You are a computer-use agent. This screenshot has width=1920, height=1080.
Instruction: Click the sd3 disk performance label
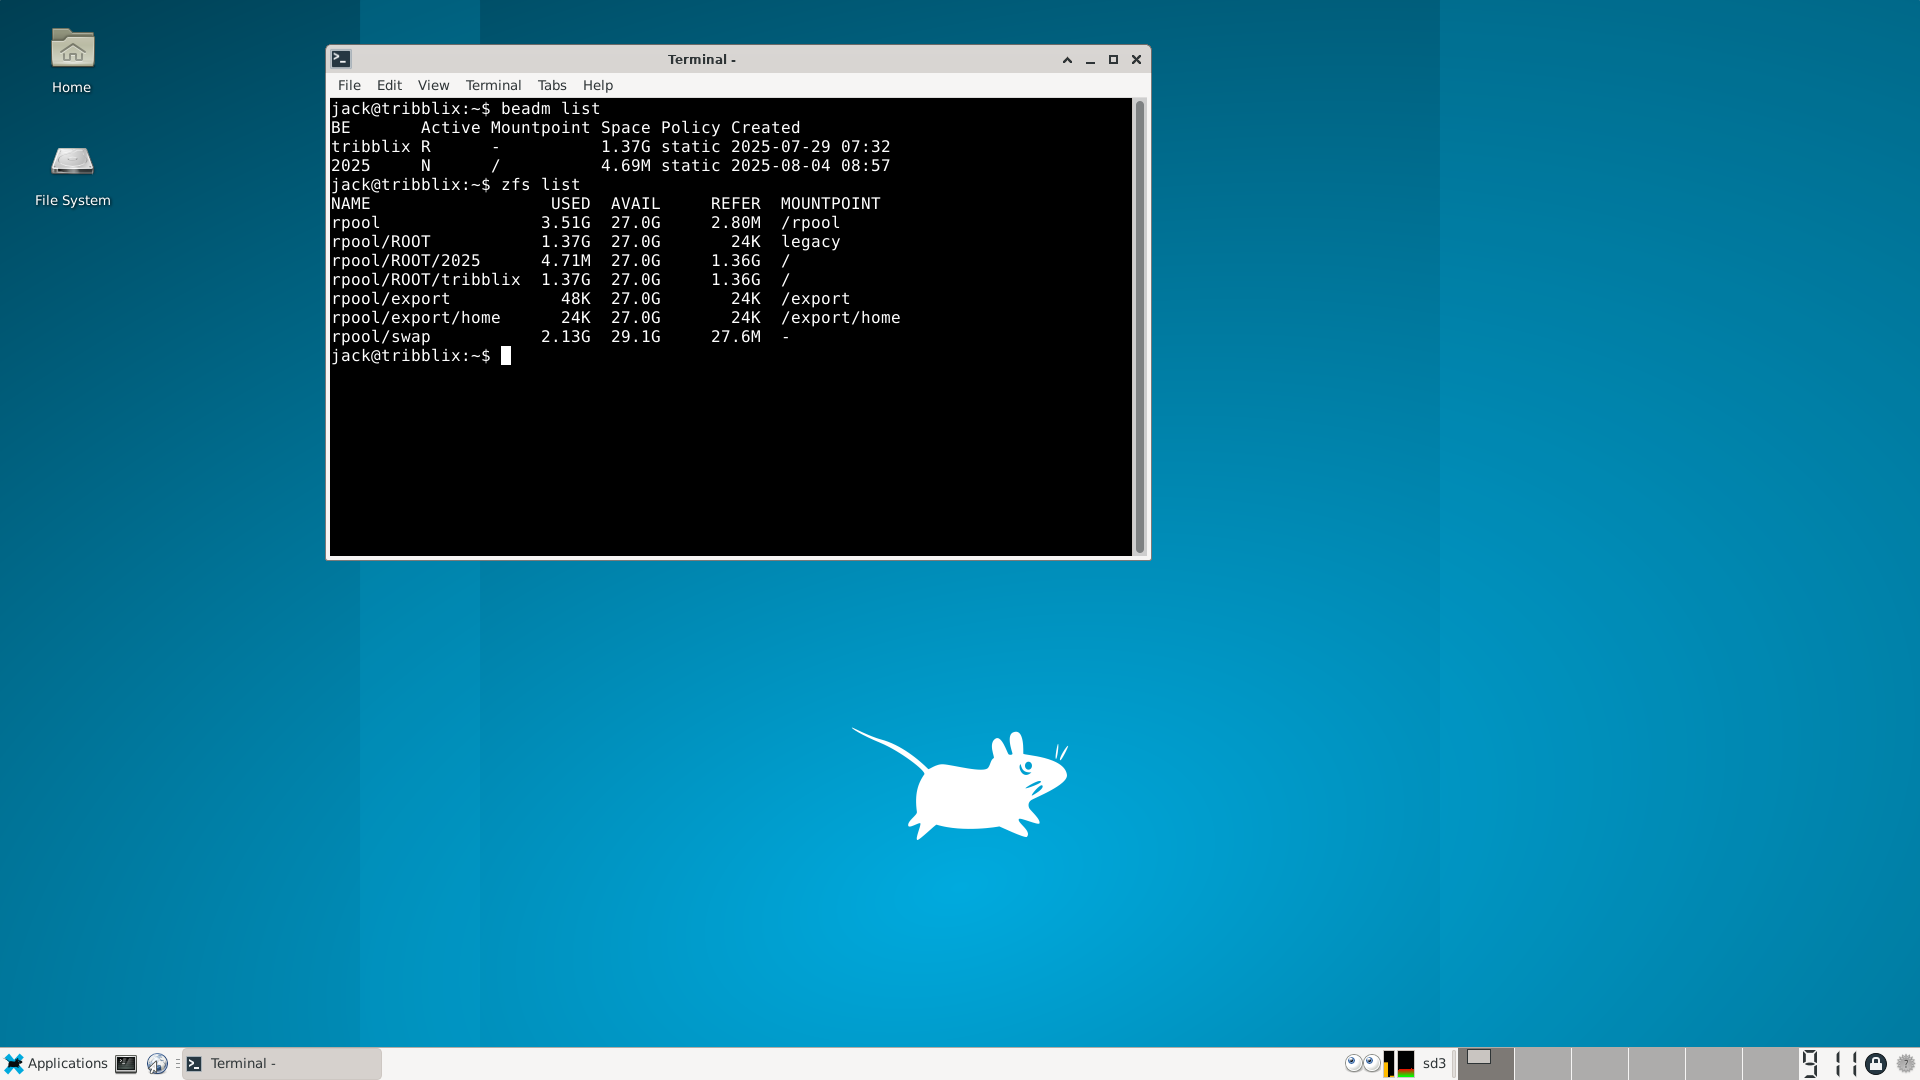coord(1434,1063)
